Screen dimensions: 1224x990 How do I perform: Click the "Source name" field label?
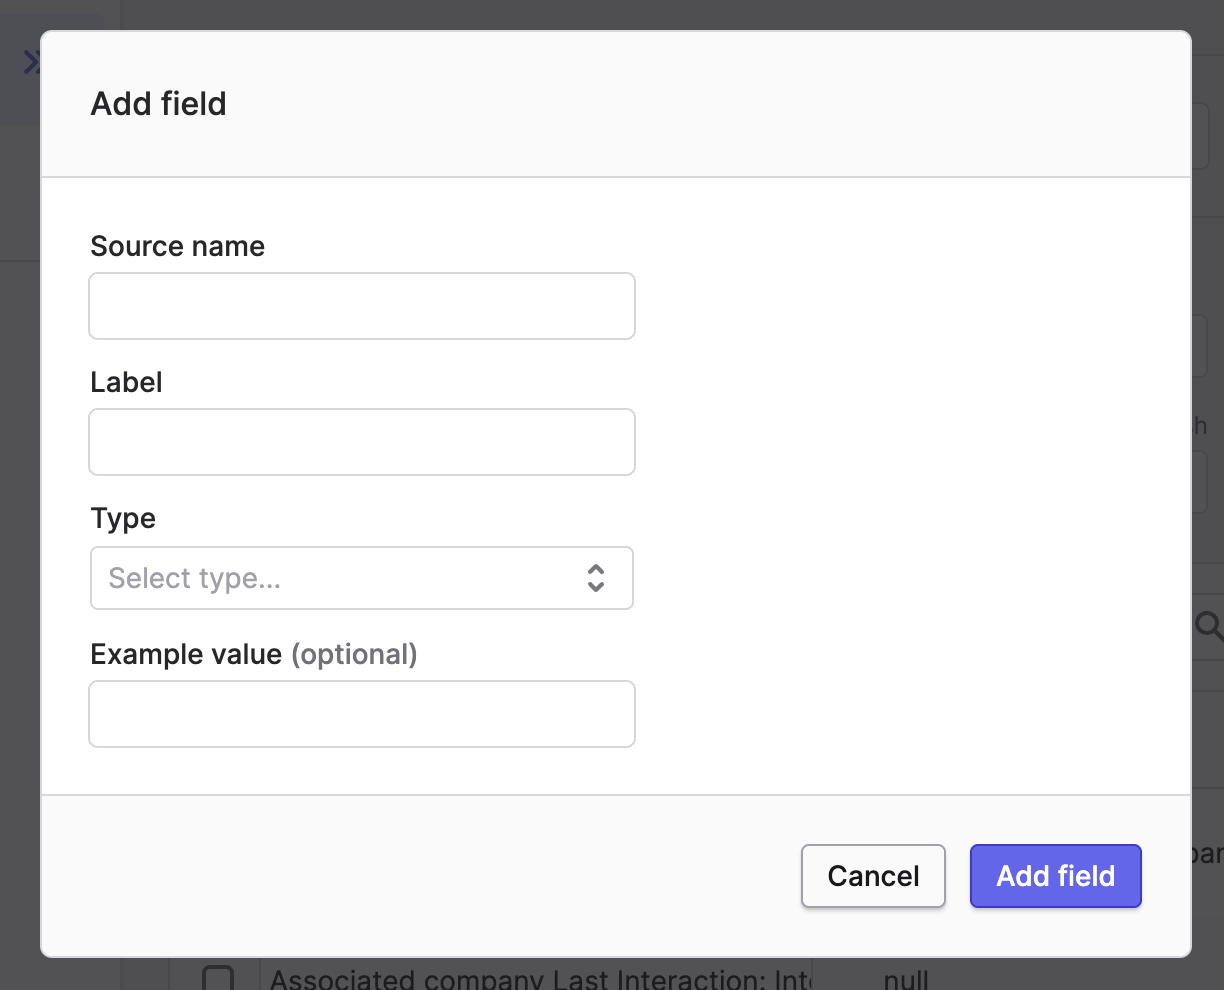click(178, 246)
